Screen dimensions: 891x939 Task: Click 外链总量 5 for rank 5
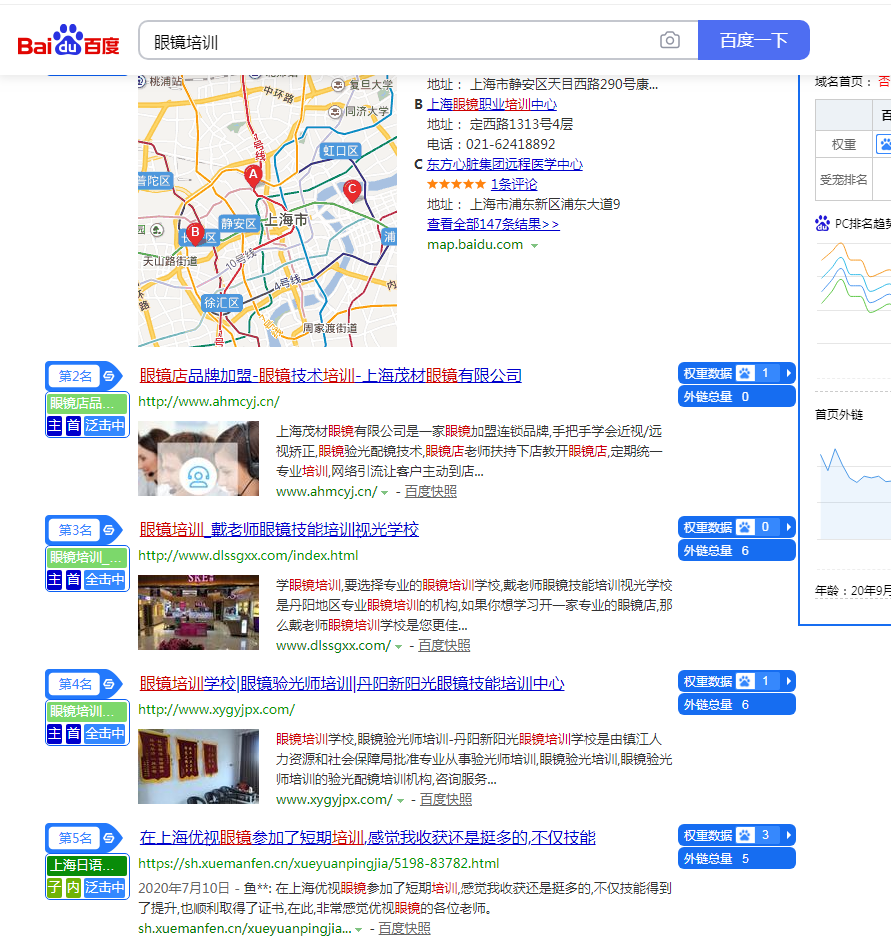(x=737, y=858)
